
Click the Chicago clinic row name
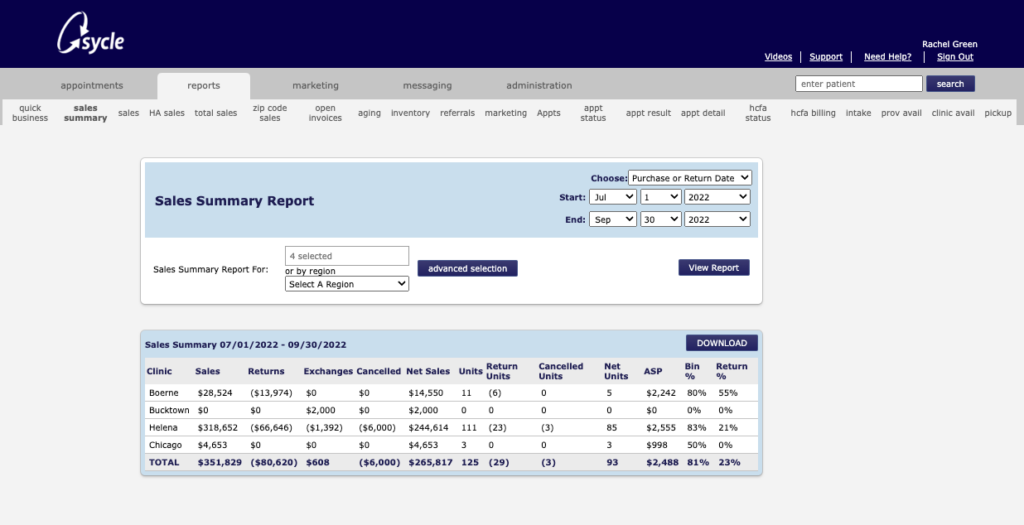165,445
